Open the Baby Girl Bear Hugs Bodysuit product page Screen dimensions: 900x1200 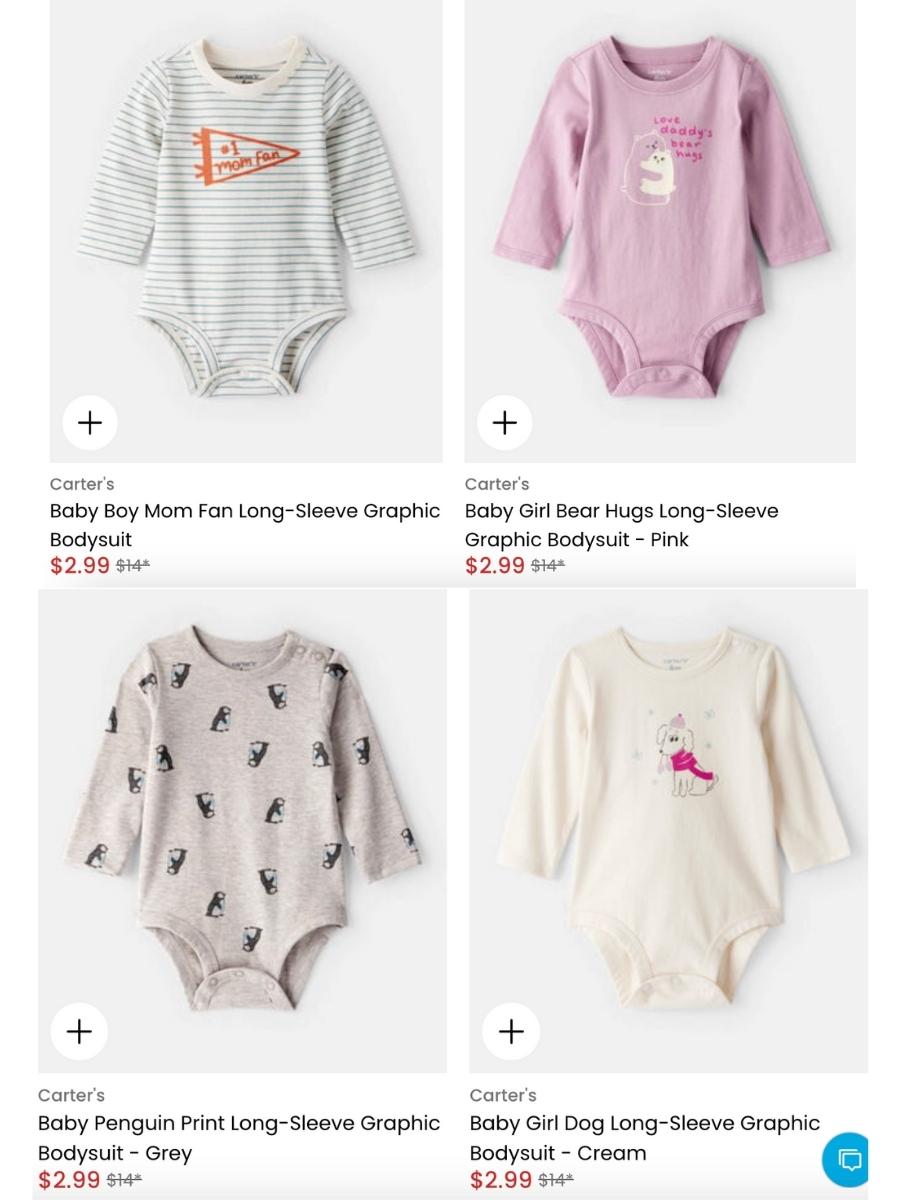(621, 524)
